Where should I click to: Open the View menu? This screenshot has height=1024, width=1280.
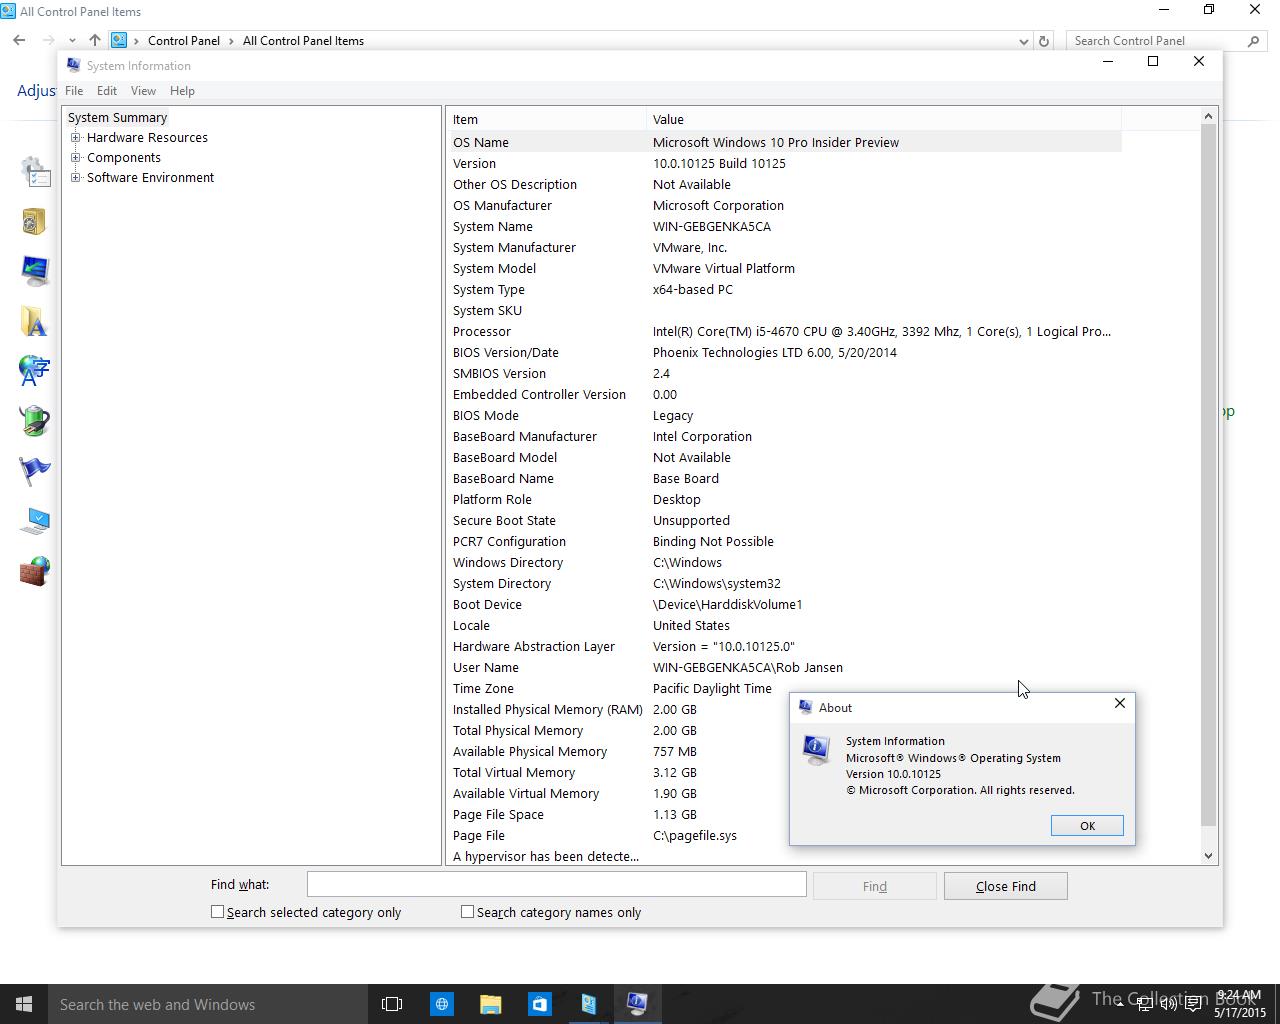[x=143, y=91]
